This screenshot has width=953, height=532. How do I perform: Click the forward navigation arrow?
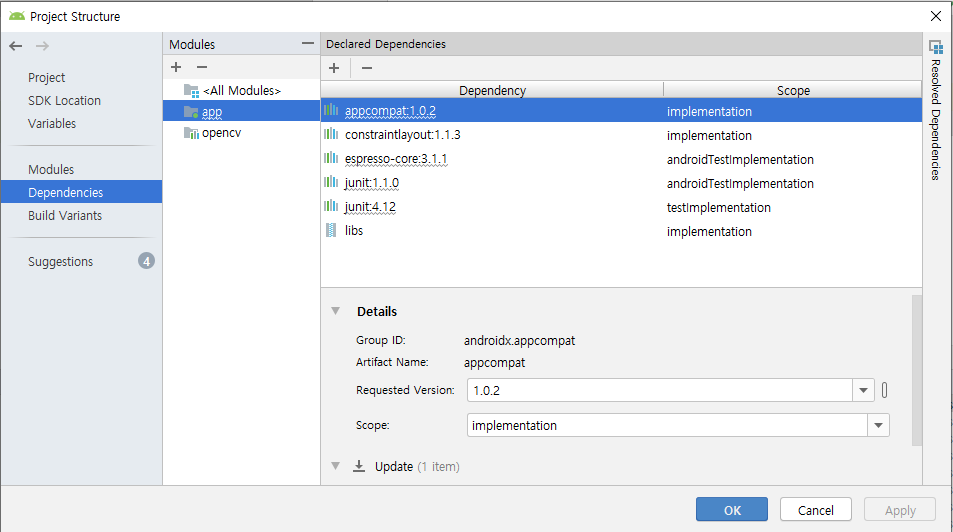[42, 46]
